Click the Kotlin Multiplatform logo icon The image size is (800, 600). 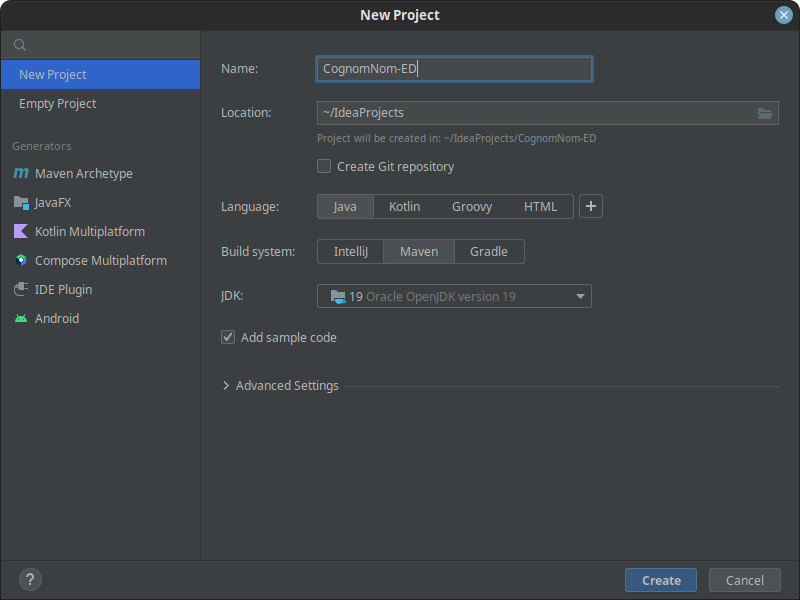[x=21, y=232]
